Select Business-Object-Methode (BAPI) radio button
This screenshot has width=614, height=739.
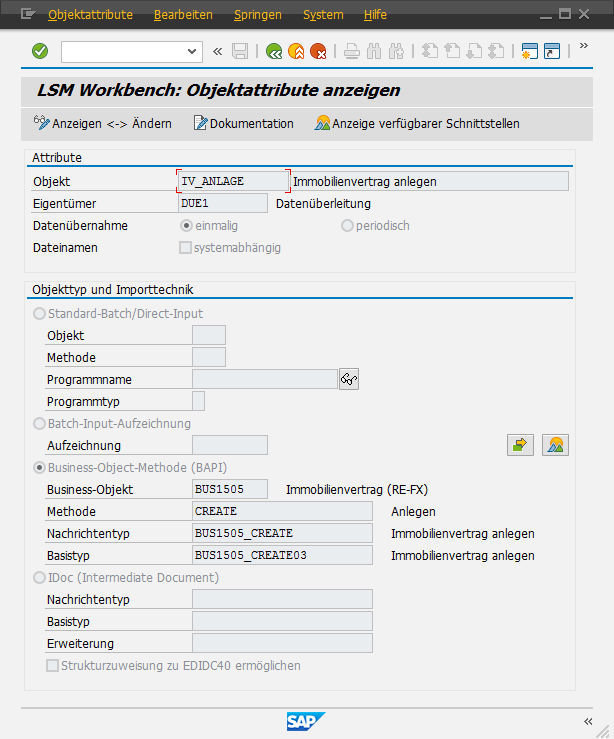click(39, 468)
